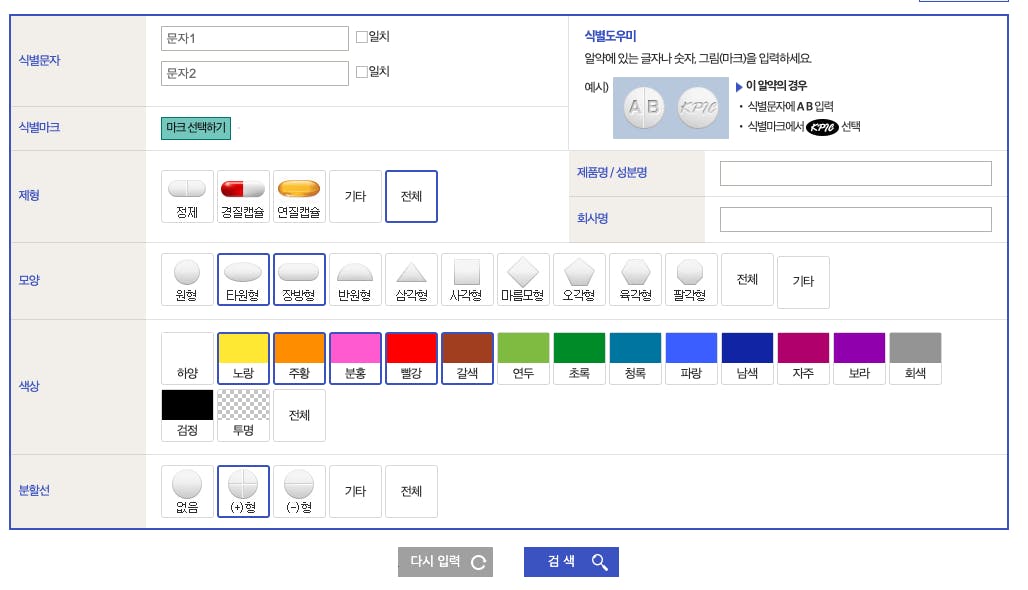Click the 제품명 / 성분명 input field
This screenshot has width=1028, height=590.
pos(855,173)
